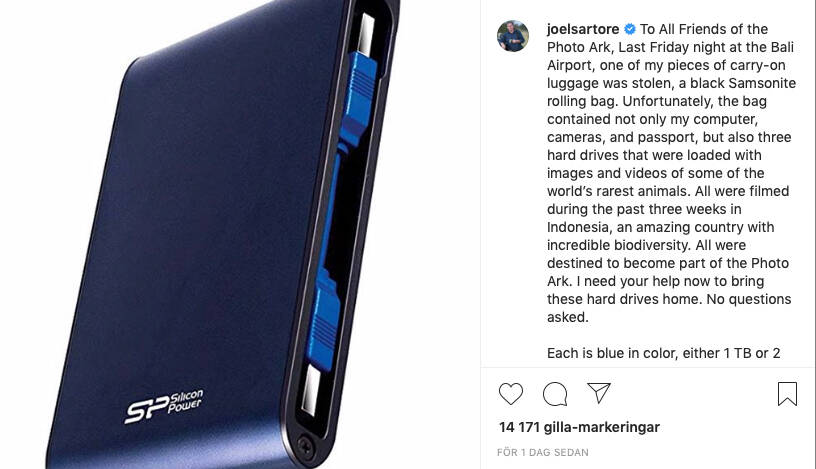Open the joelsartore username link
Image resolution: width=816 pixels, height=469 pixels.
tap(583, 29)
